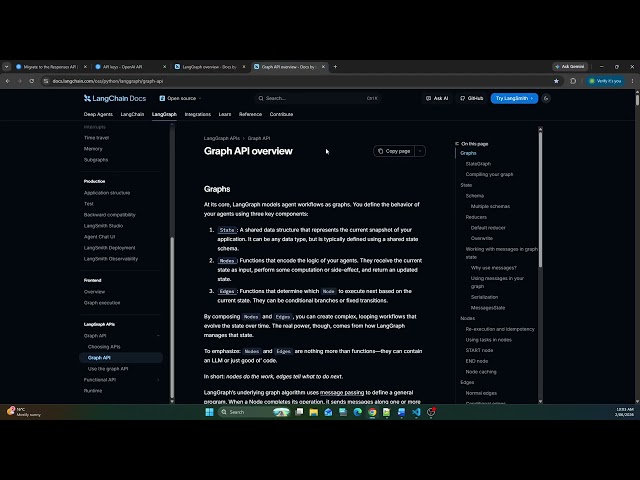Screen dimensions: 640x480
Task: Click the docs Search field
Action: (318, 98)
